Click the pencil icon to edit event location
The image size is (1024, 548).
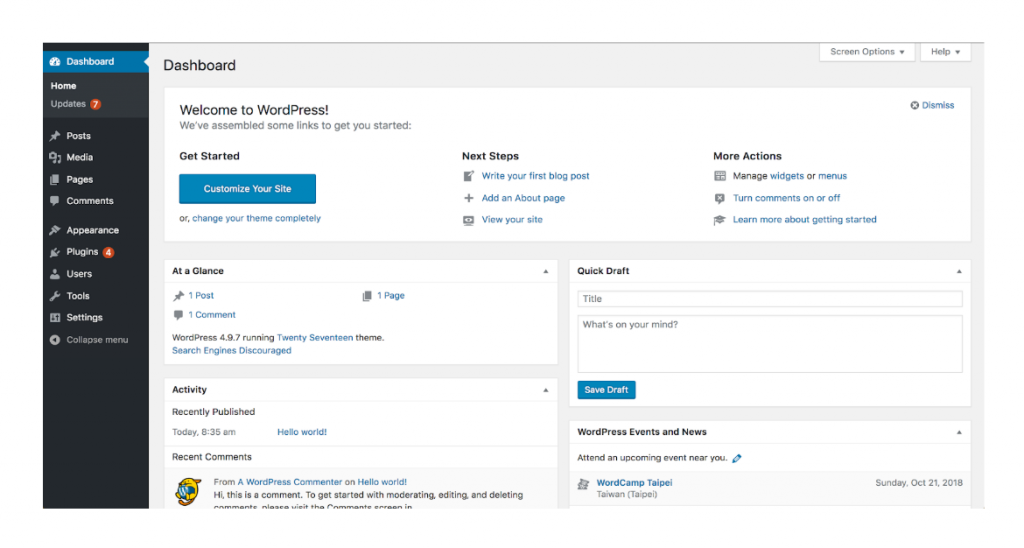tap(737, 458)
